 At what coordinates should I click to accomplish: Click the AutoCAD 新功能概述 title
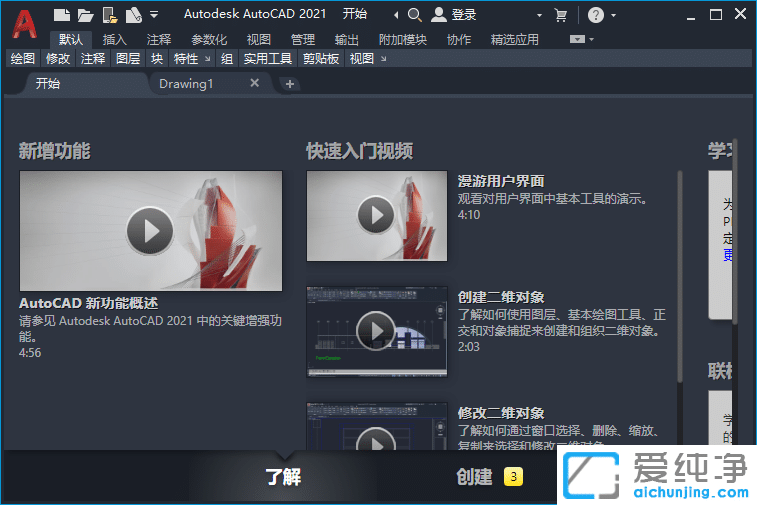[x=88, y=303]
